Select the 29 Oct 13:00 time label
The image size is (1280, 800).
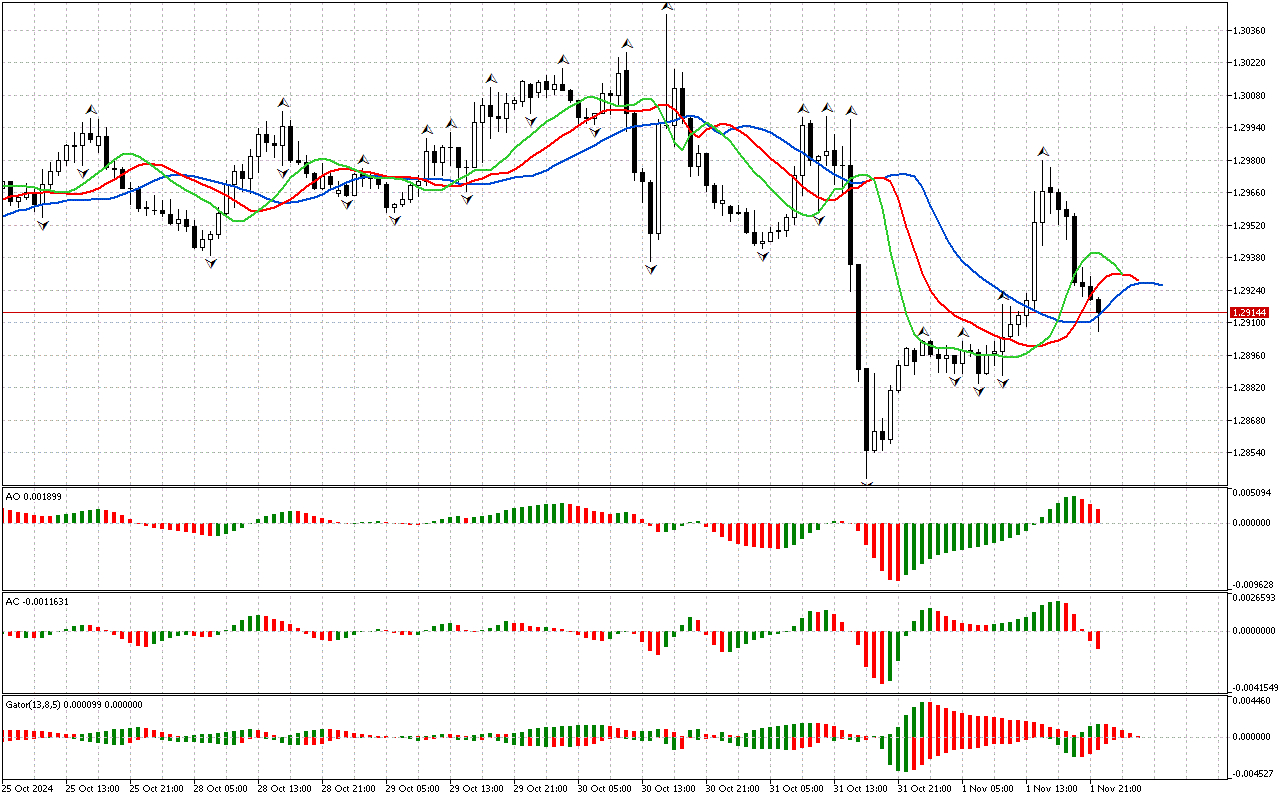point(476,788)
